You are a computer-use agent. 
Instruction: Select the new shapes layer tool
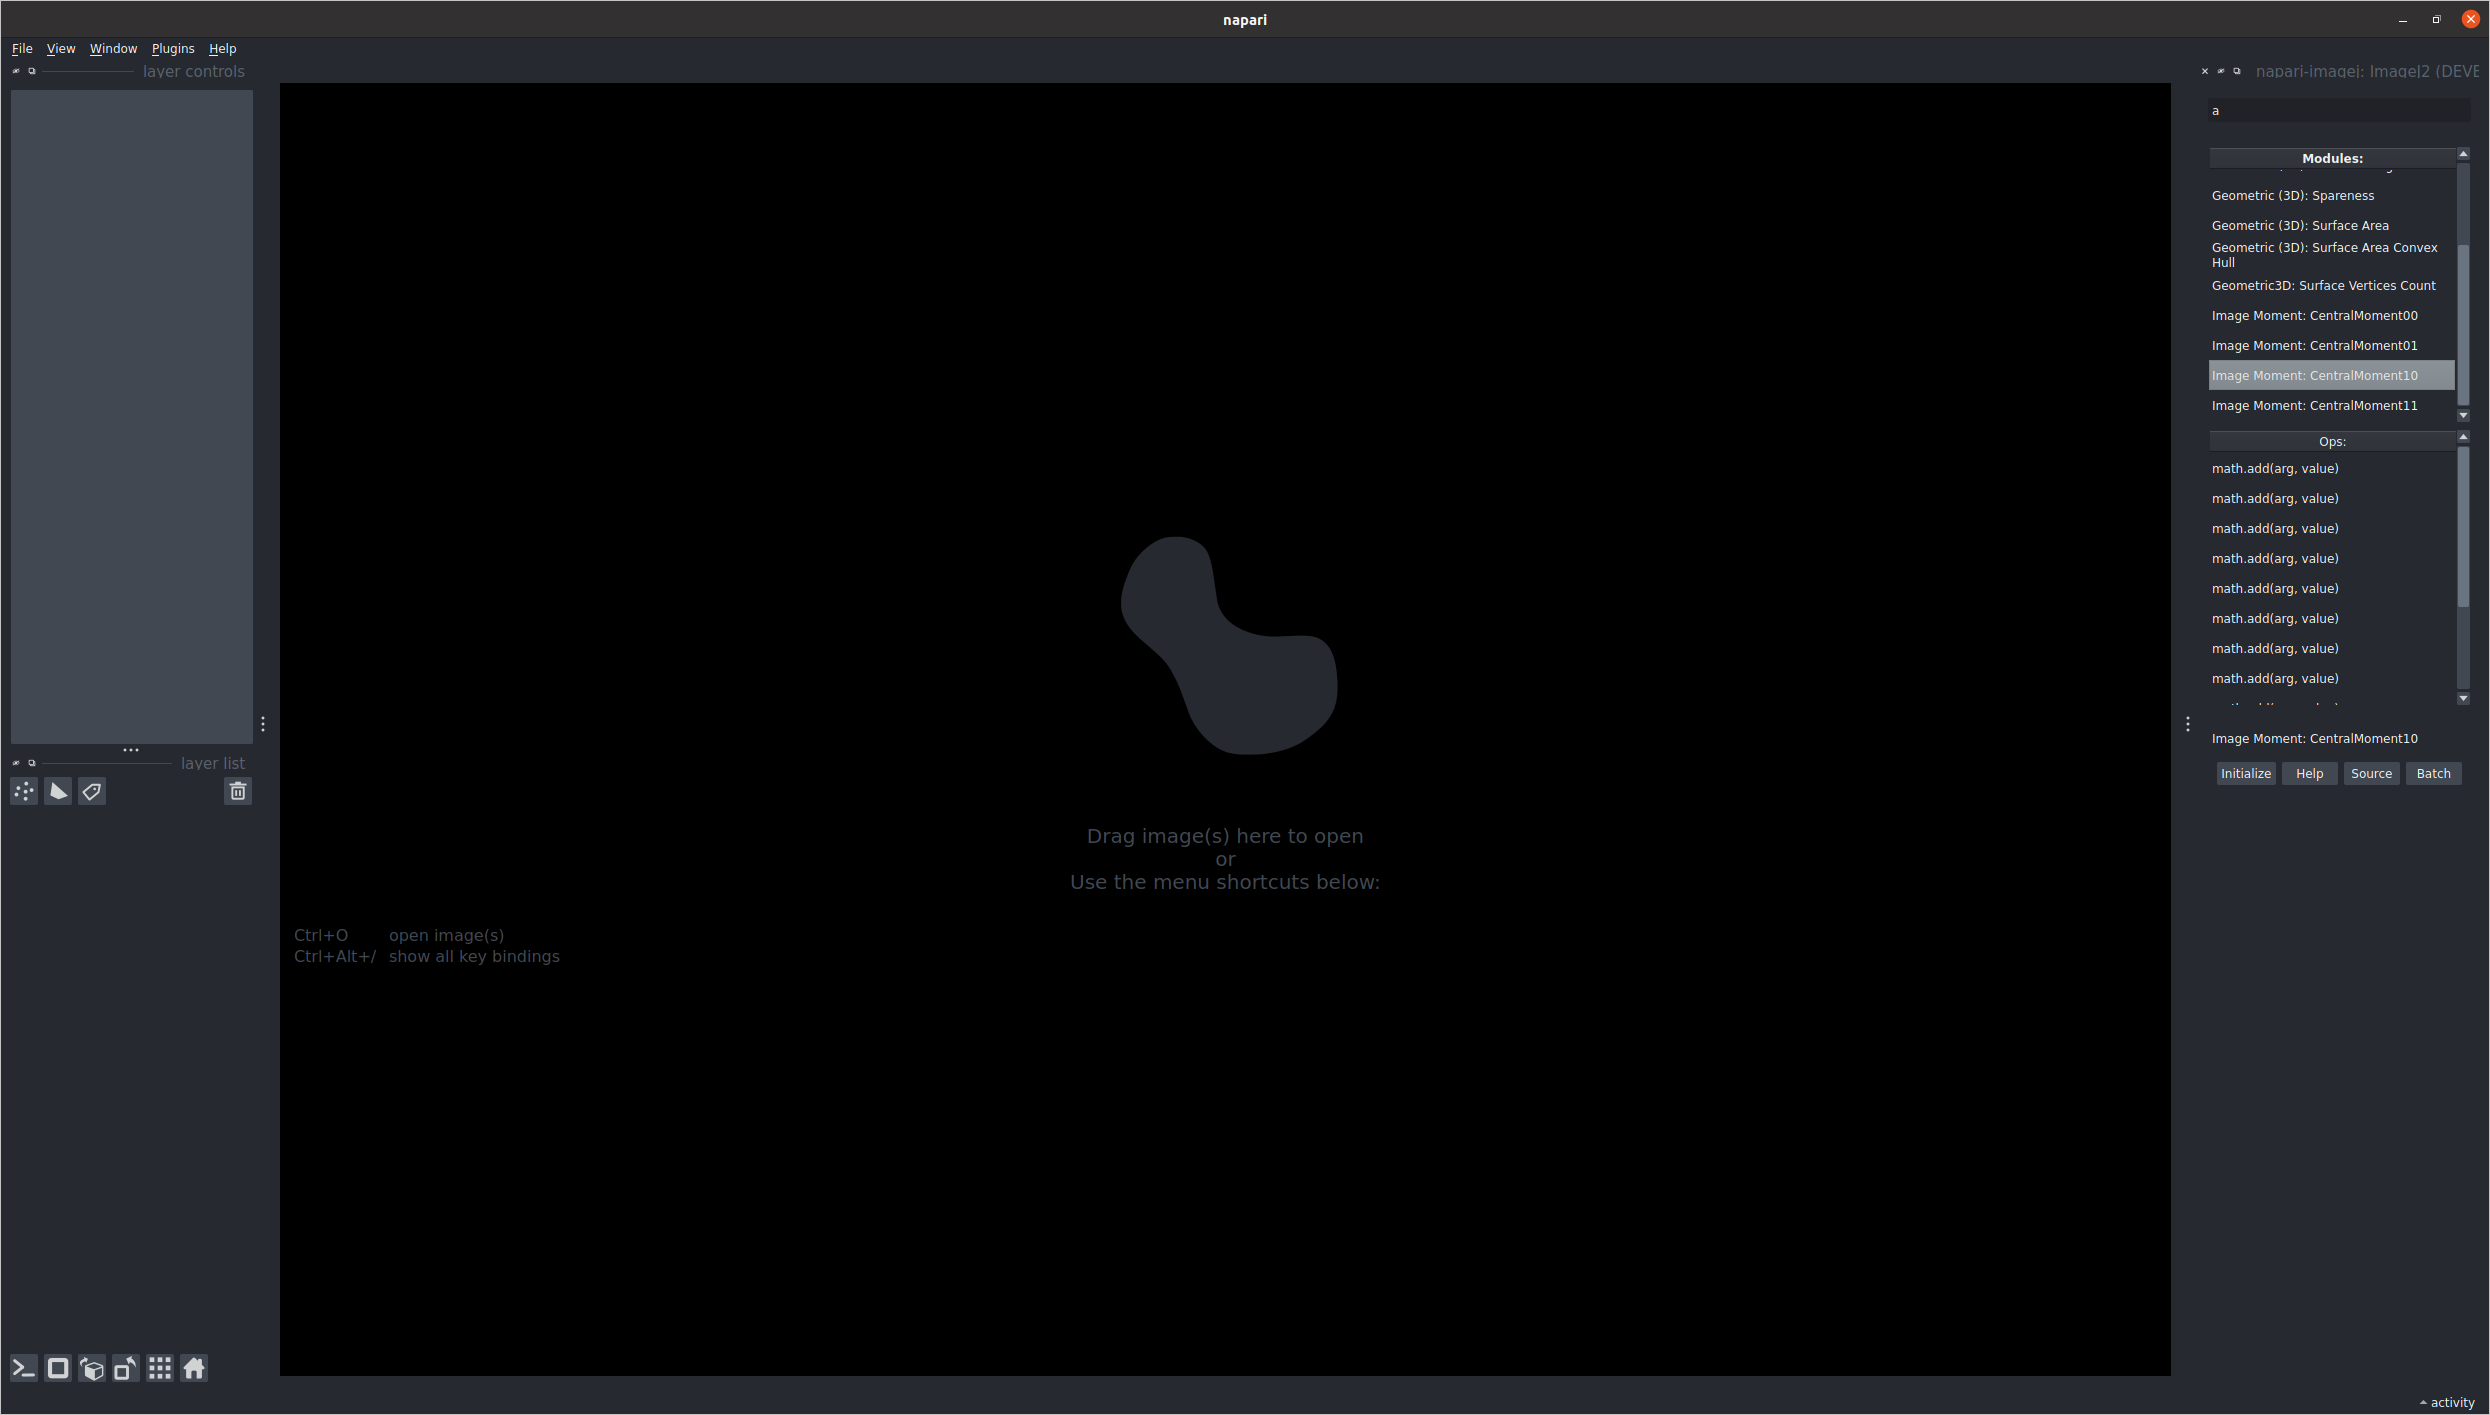[57, 791]
